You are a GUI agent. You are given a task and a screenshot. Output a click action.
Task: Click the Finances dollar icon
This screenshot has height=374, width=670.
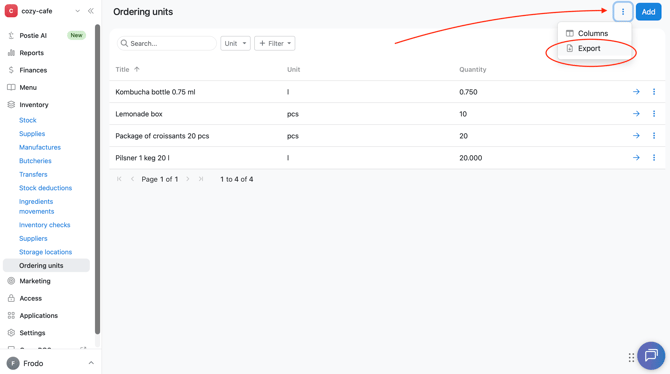pyautogui.click(x=11, y=70)
